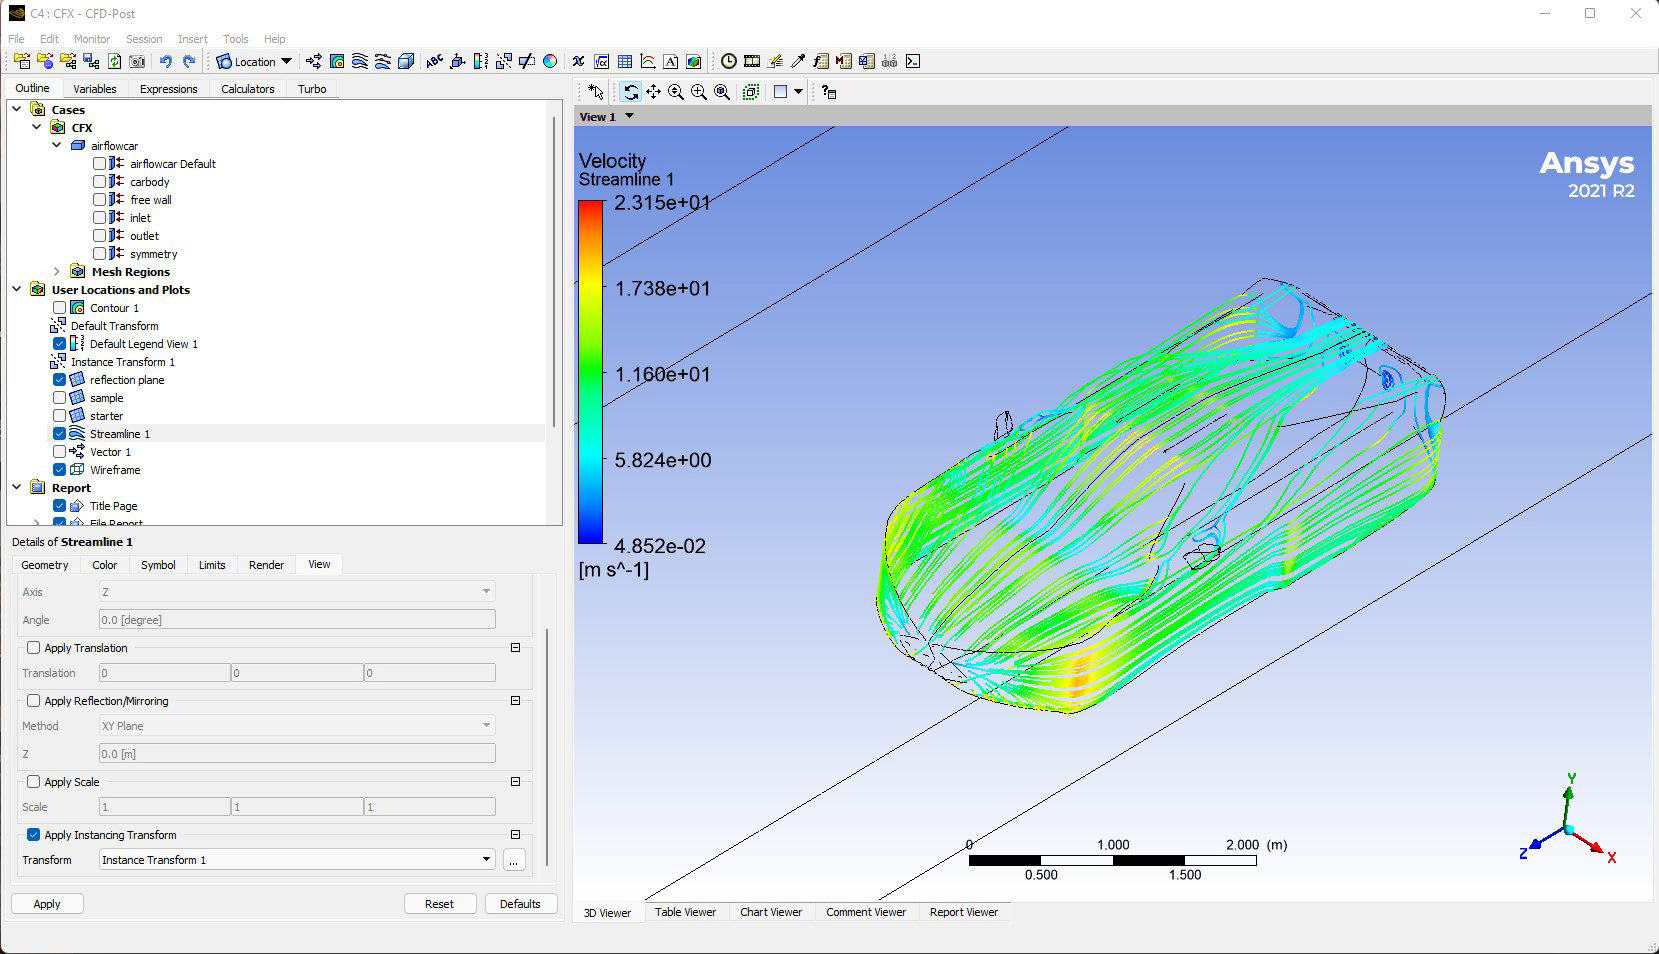
Task: Click the Outline tree vertical scrollbar
Action: pyautogui.click(x=554, y=270)
